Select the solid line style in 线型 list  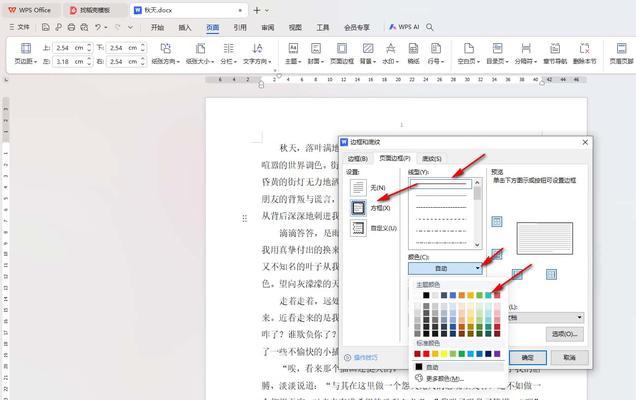(441, 184)
